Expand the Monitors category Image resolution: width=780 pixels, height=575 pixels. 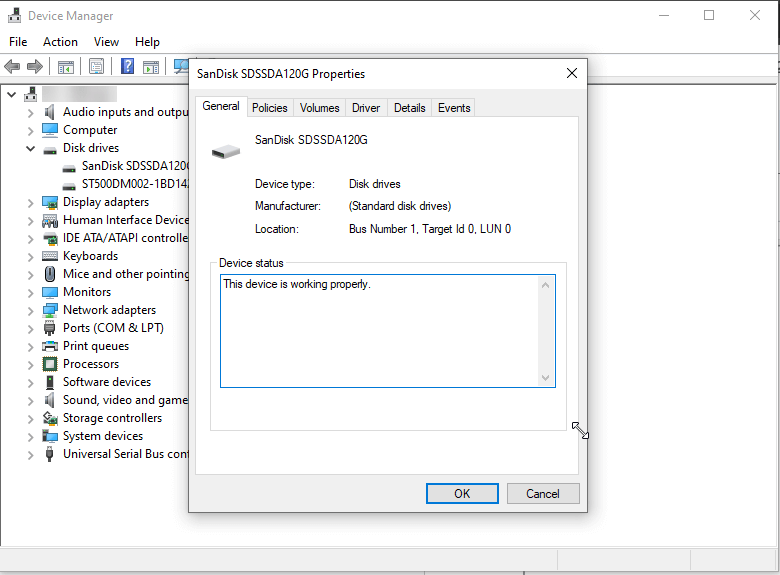point(31,292)
